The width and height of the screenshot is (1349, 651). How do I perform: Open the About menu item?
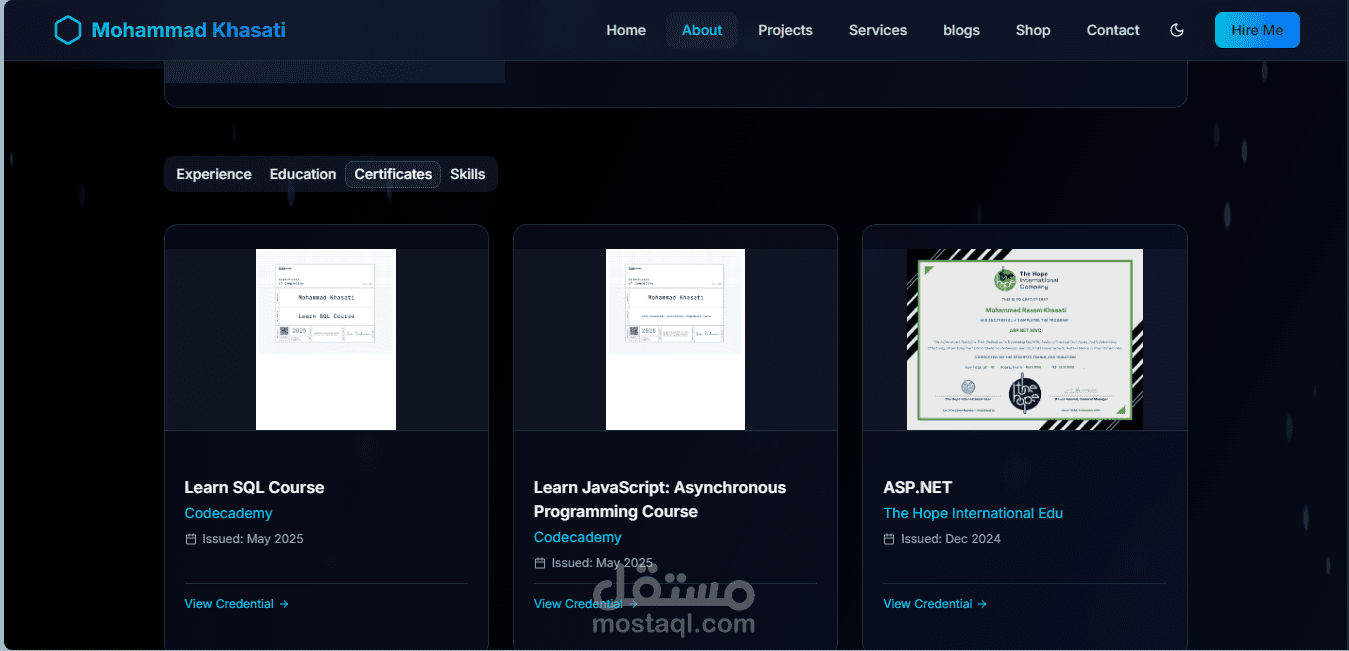click(x=702, y=30)
